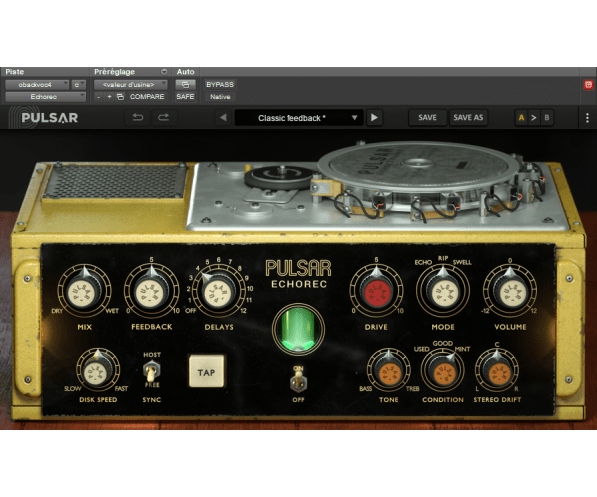Click the MIX dry/wet knob
This screenshot has height=497, width=597.
85,291
